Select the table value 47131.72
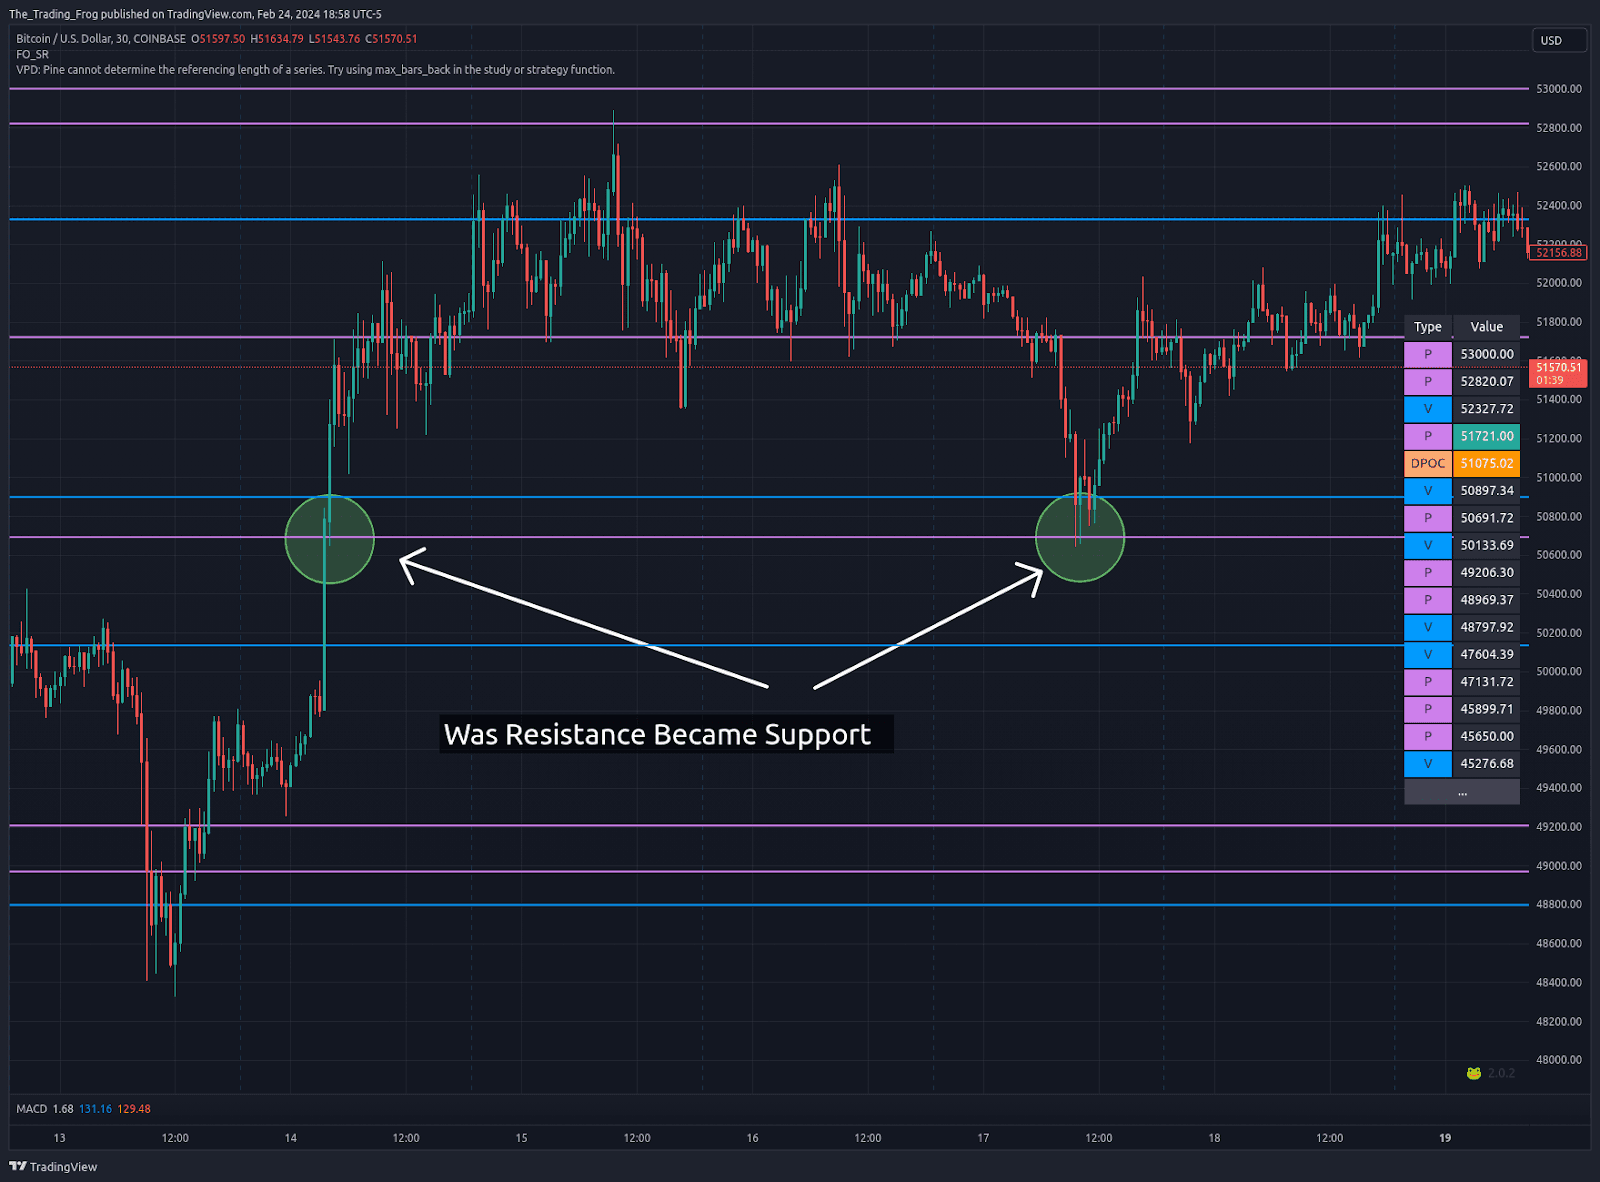The image size is (1600, 1182). [1486, 682]
